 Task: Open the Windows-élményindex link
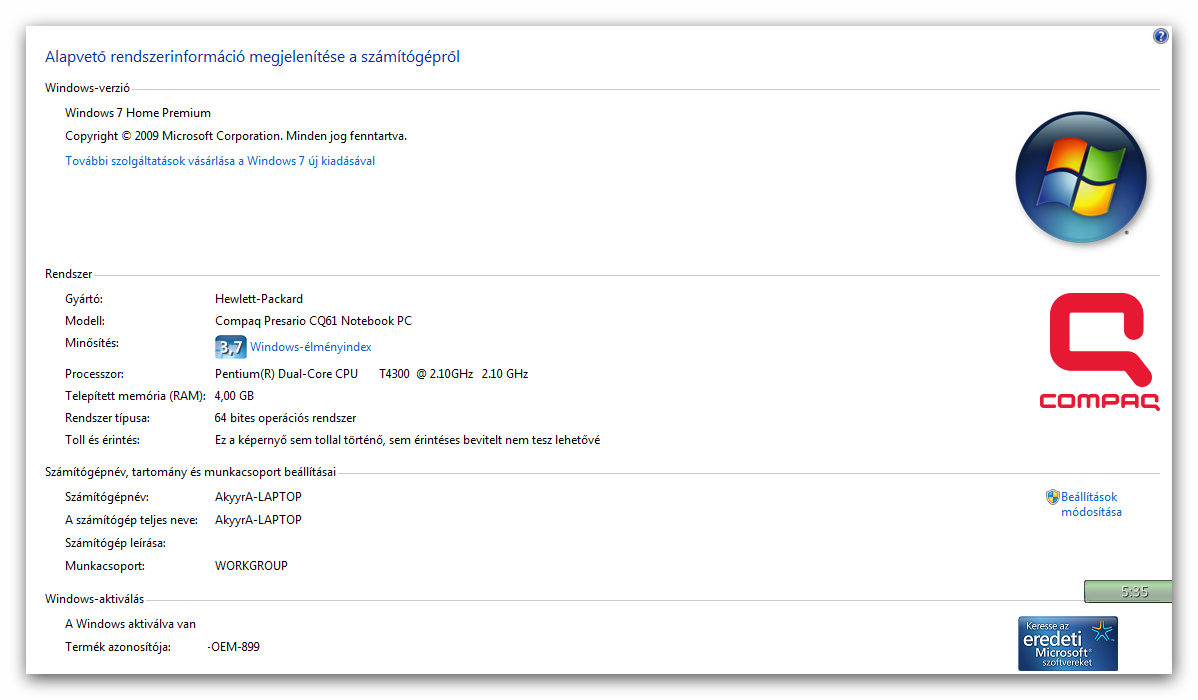click(310, 347)
